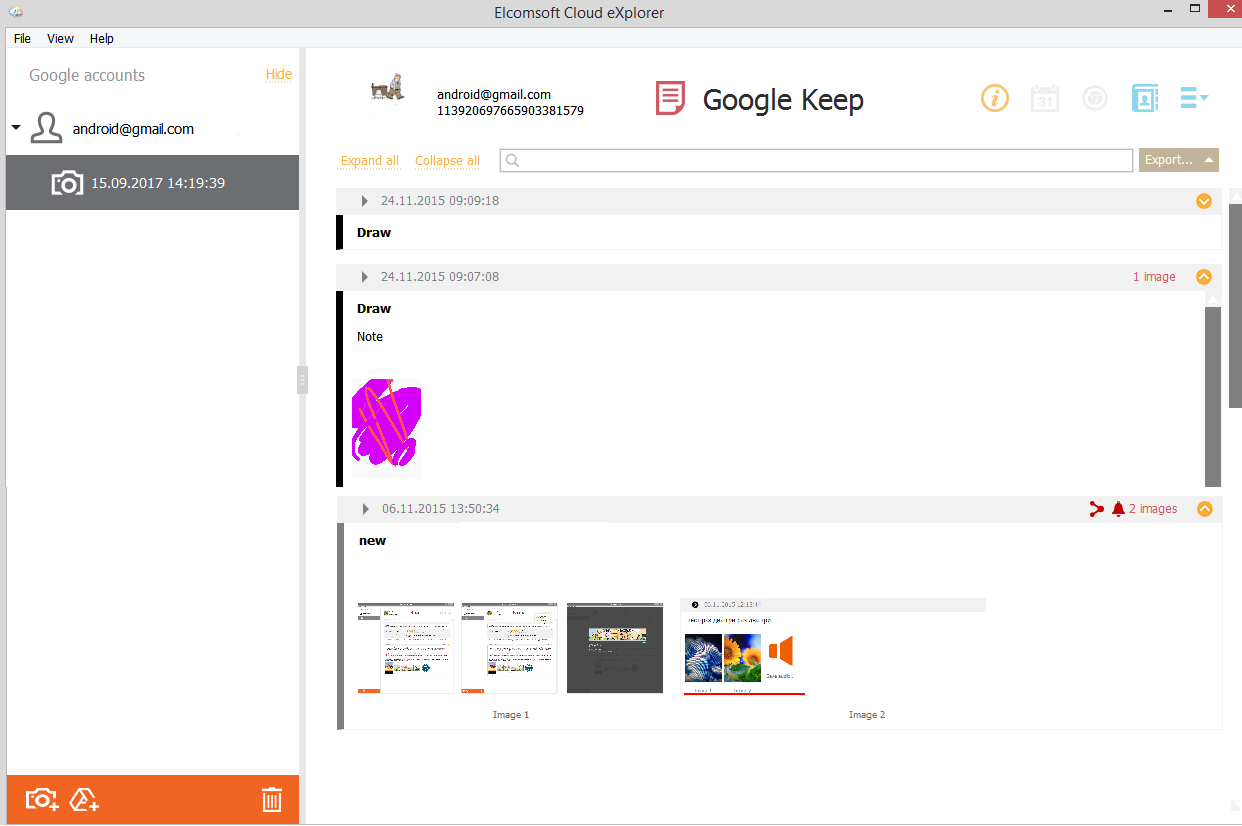The height and width of the screenshot is (826, 1242).
Task: Open the File menu
Action: [22, 39]
